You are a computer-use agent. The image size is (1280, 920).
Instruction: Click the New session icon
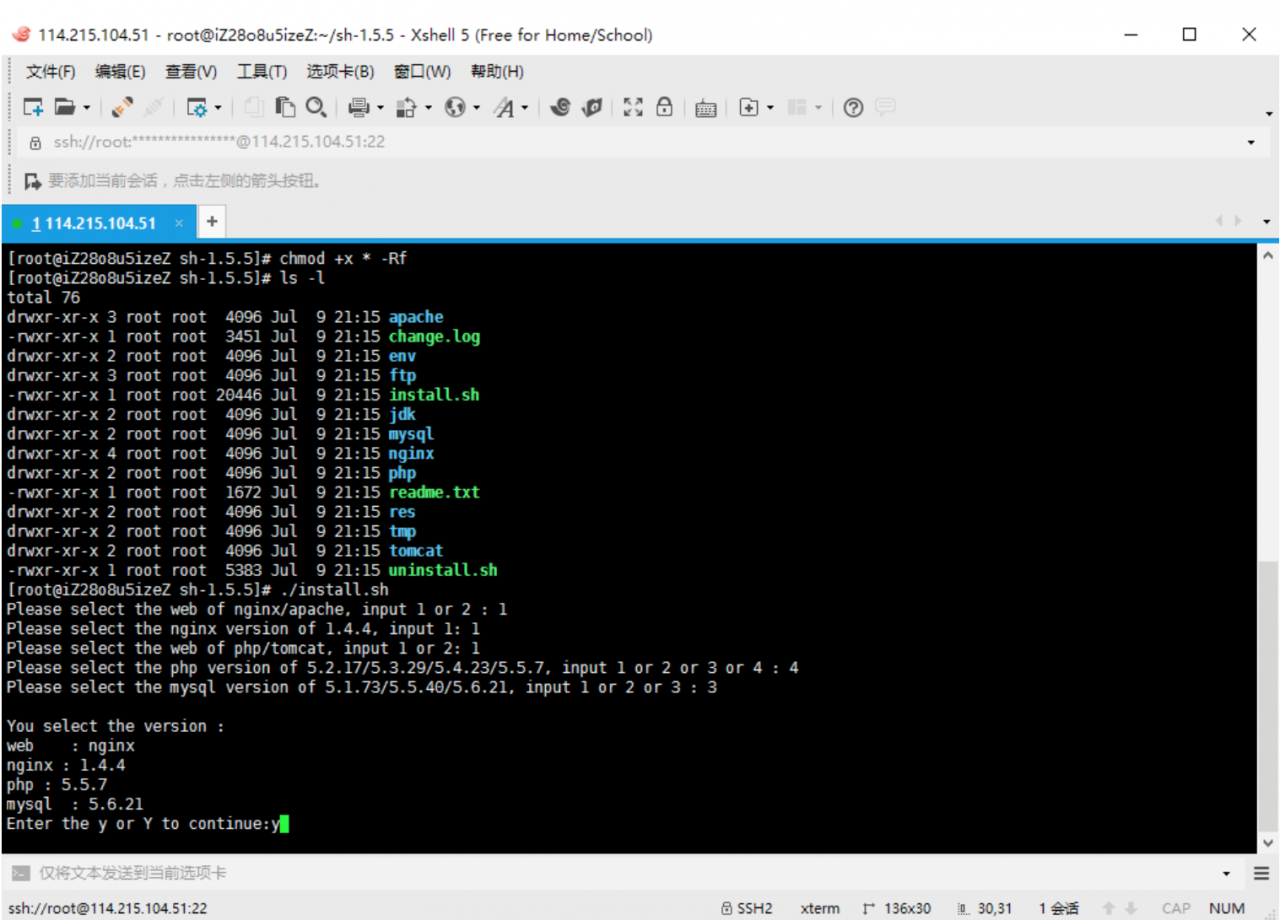pos(33,107)
